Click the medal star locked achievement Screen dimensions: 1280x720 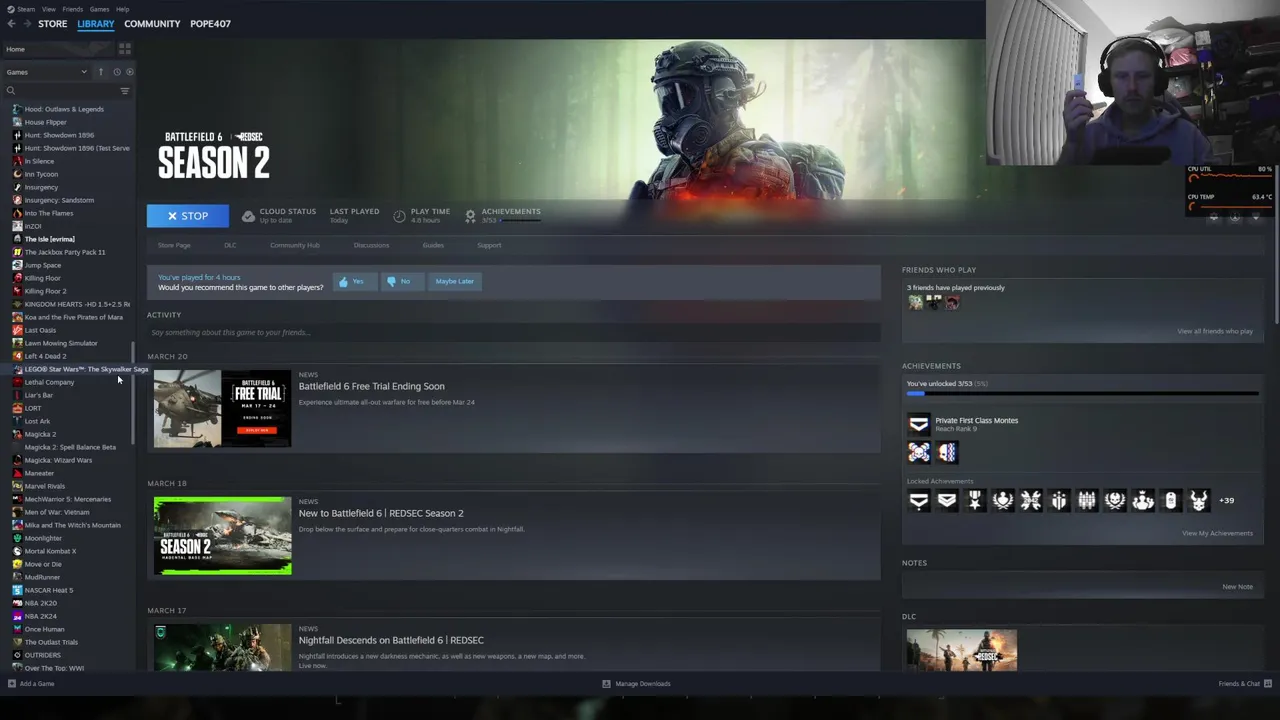pos(974,500)
